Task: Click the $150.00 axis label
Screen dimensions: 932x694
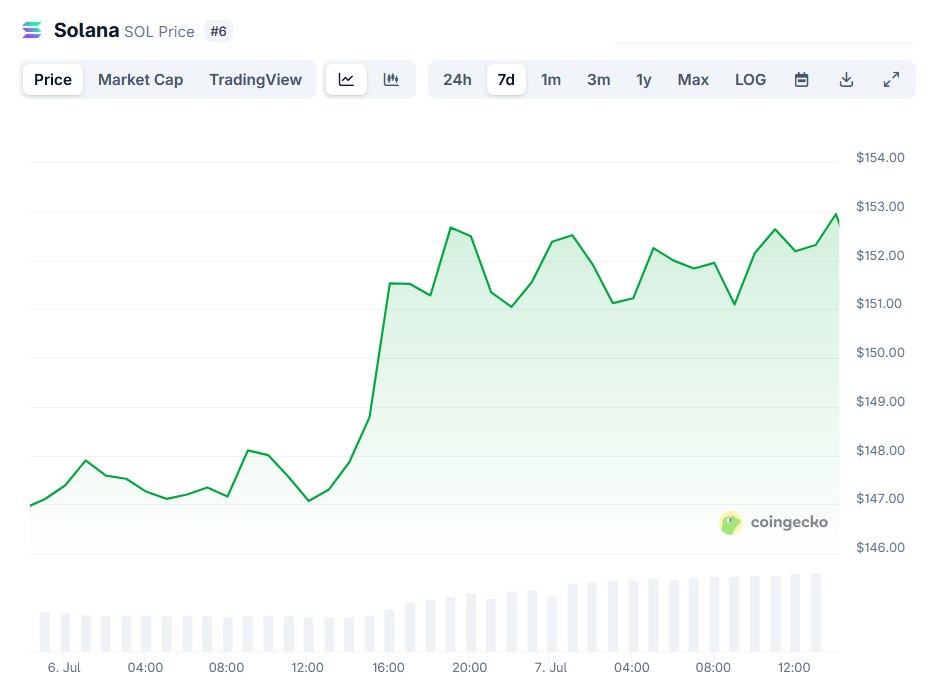Action: 880,352
